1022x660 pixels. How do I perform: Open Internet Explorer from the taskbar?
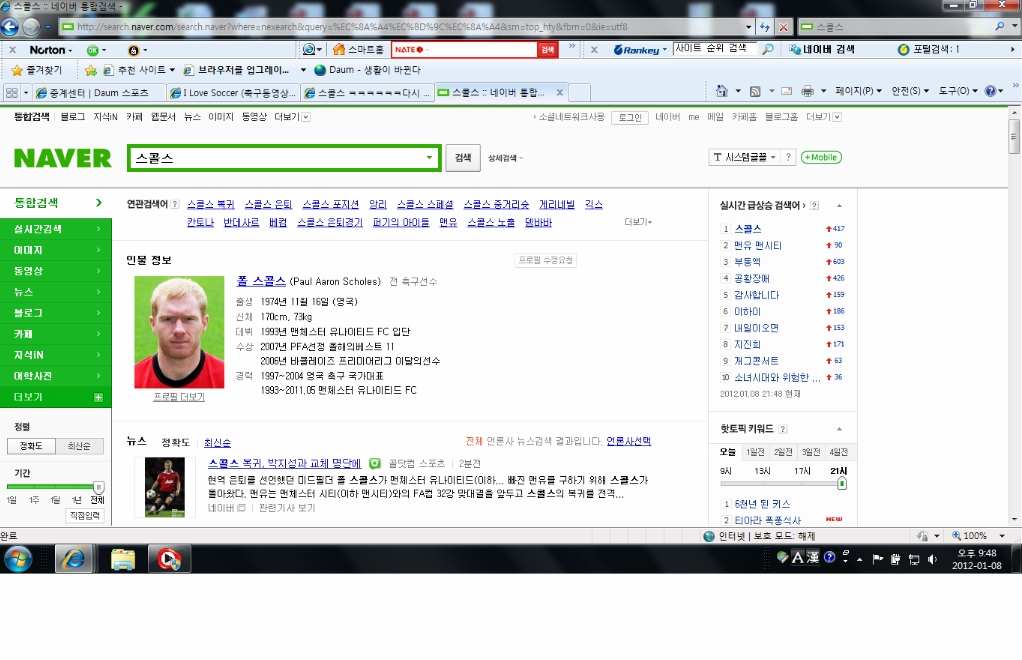pos(74,559)
